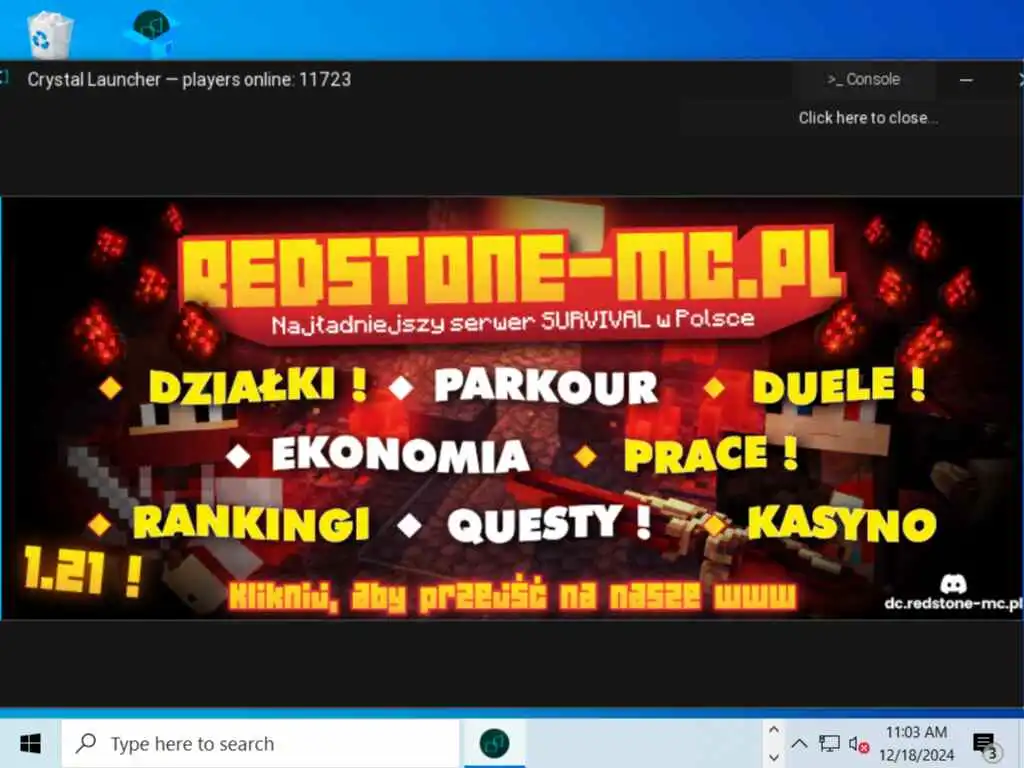This screenshot has height=768, width=1024.
Task: Open the Console panel
Action: pyautogui.click(x=863, y=80)
